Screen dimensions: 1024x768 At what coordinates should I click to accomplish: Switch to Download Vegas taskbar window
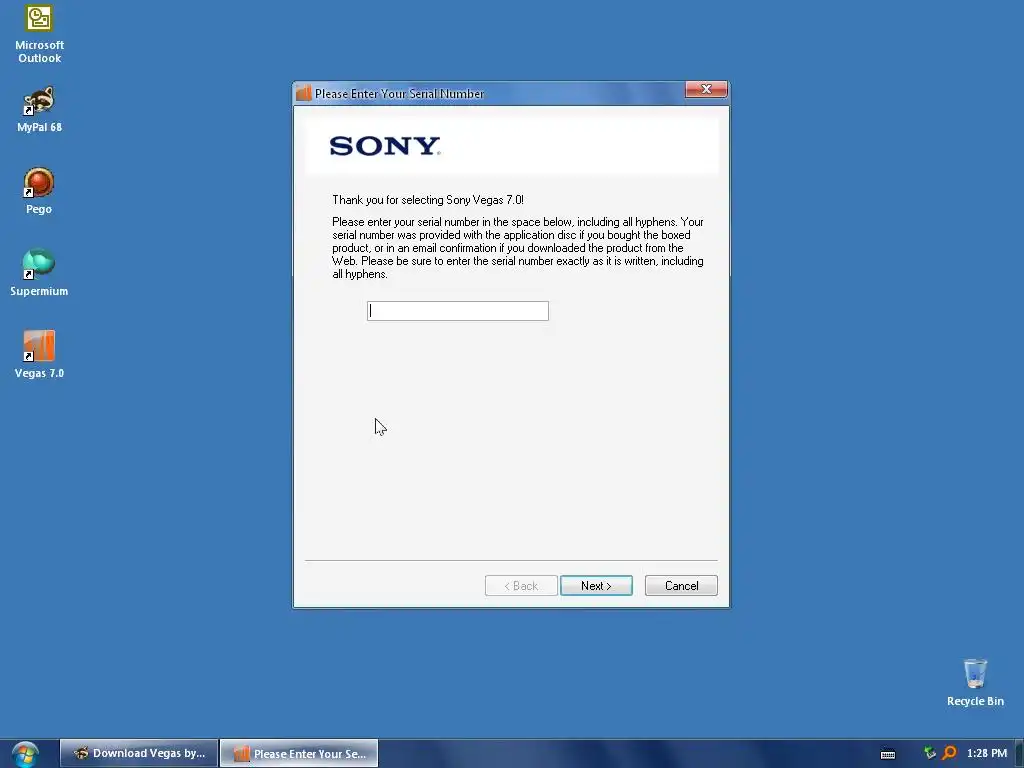click(x=139, y=753)
